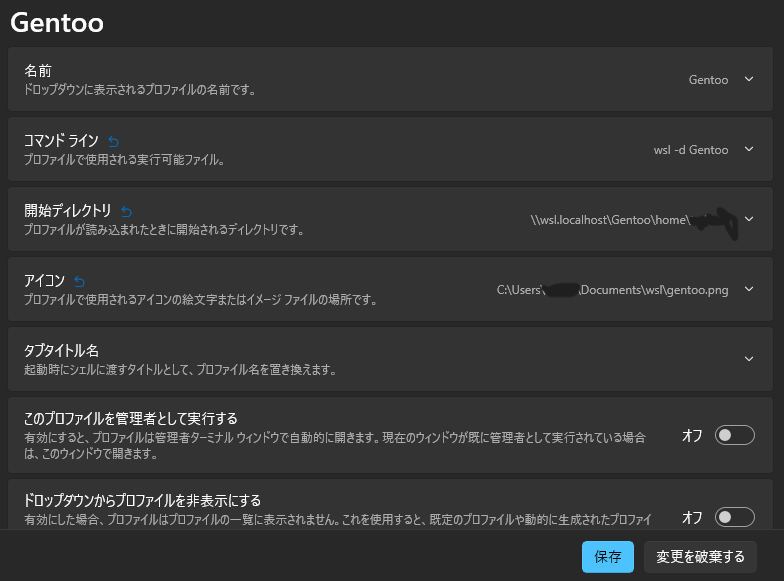Select the gentoo.png icon path value
Screen dimensions: 784x581
point(612,290)
